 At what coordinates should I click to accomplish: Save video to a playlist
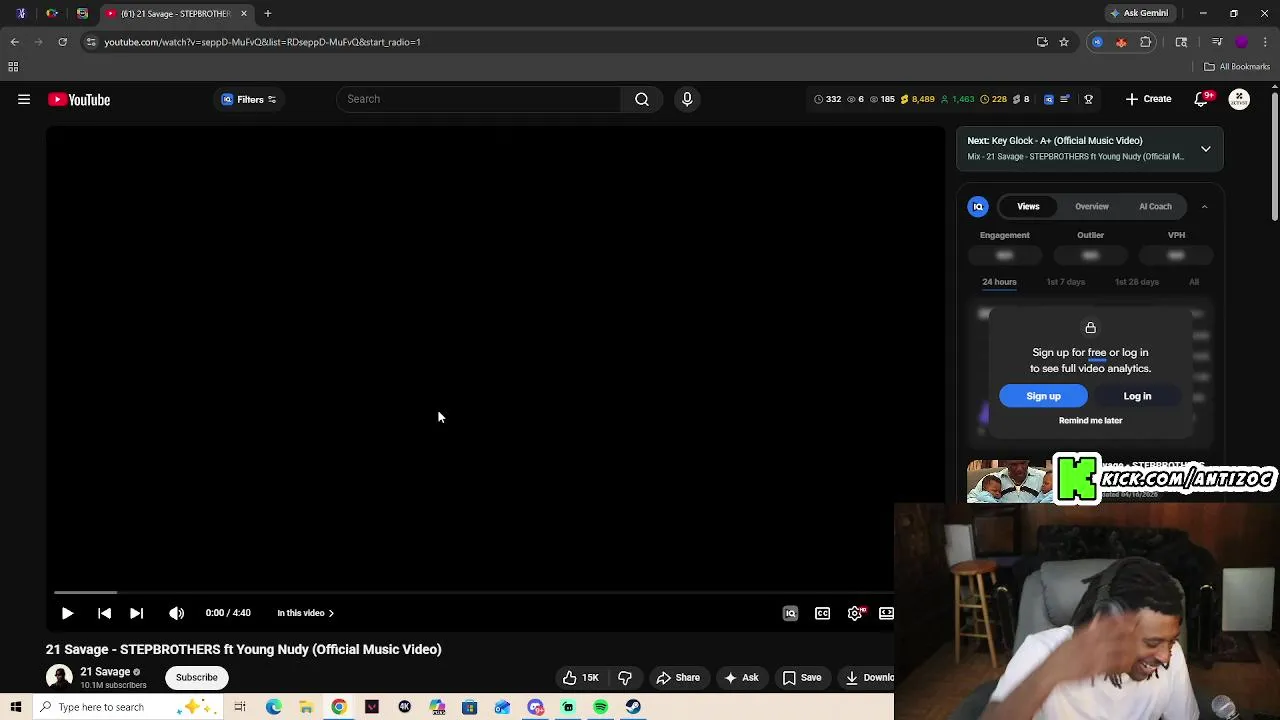click(x=801, y=678)
